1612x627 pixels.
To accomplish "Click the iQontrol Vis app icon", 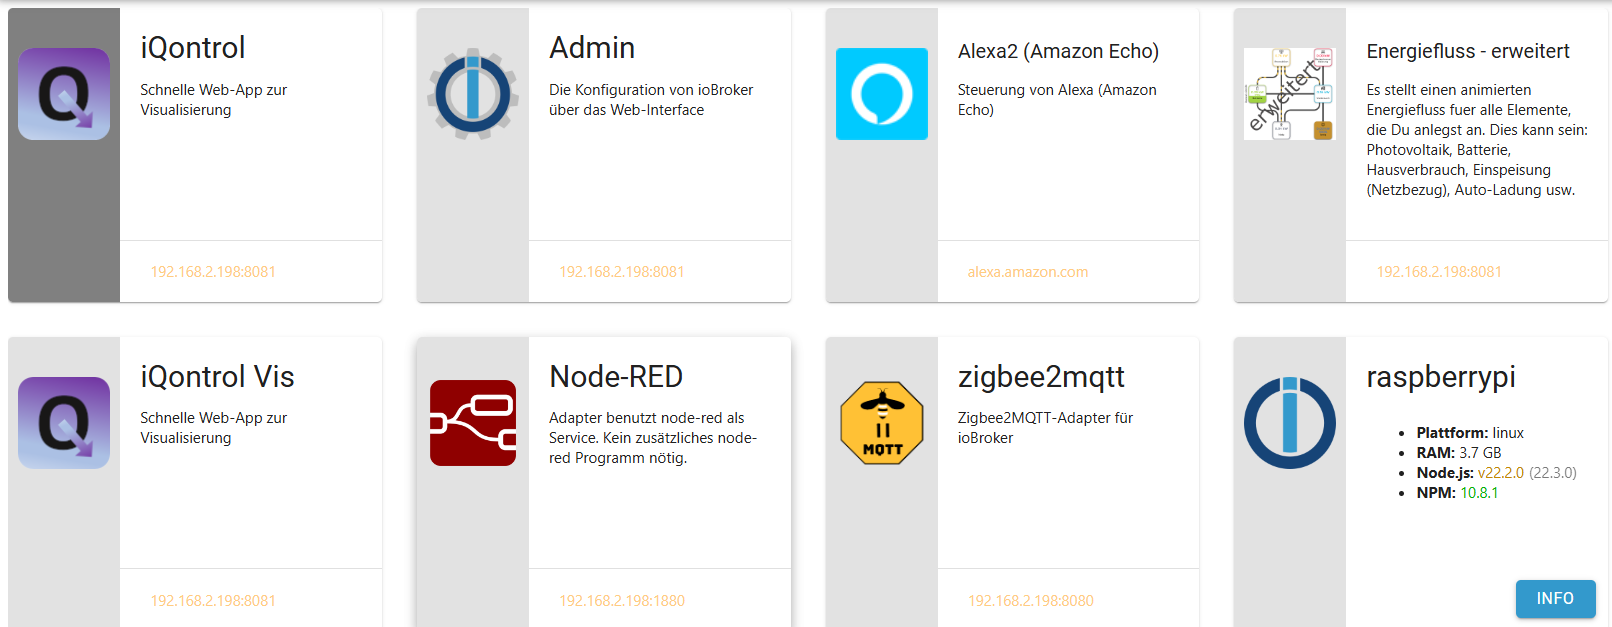I will pyautogui.click(x=64, y=423).
